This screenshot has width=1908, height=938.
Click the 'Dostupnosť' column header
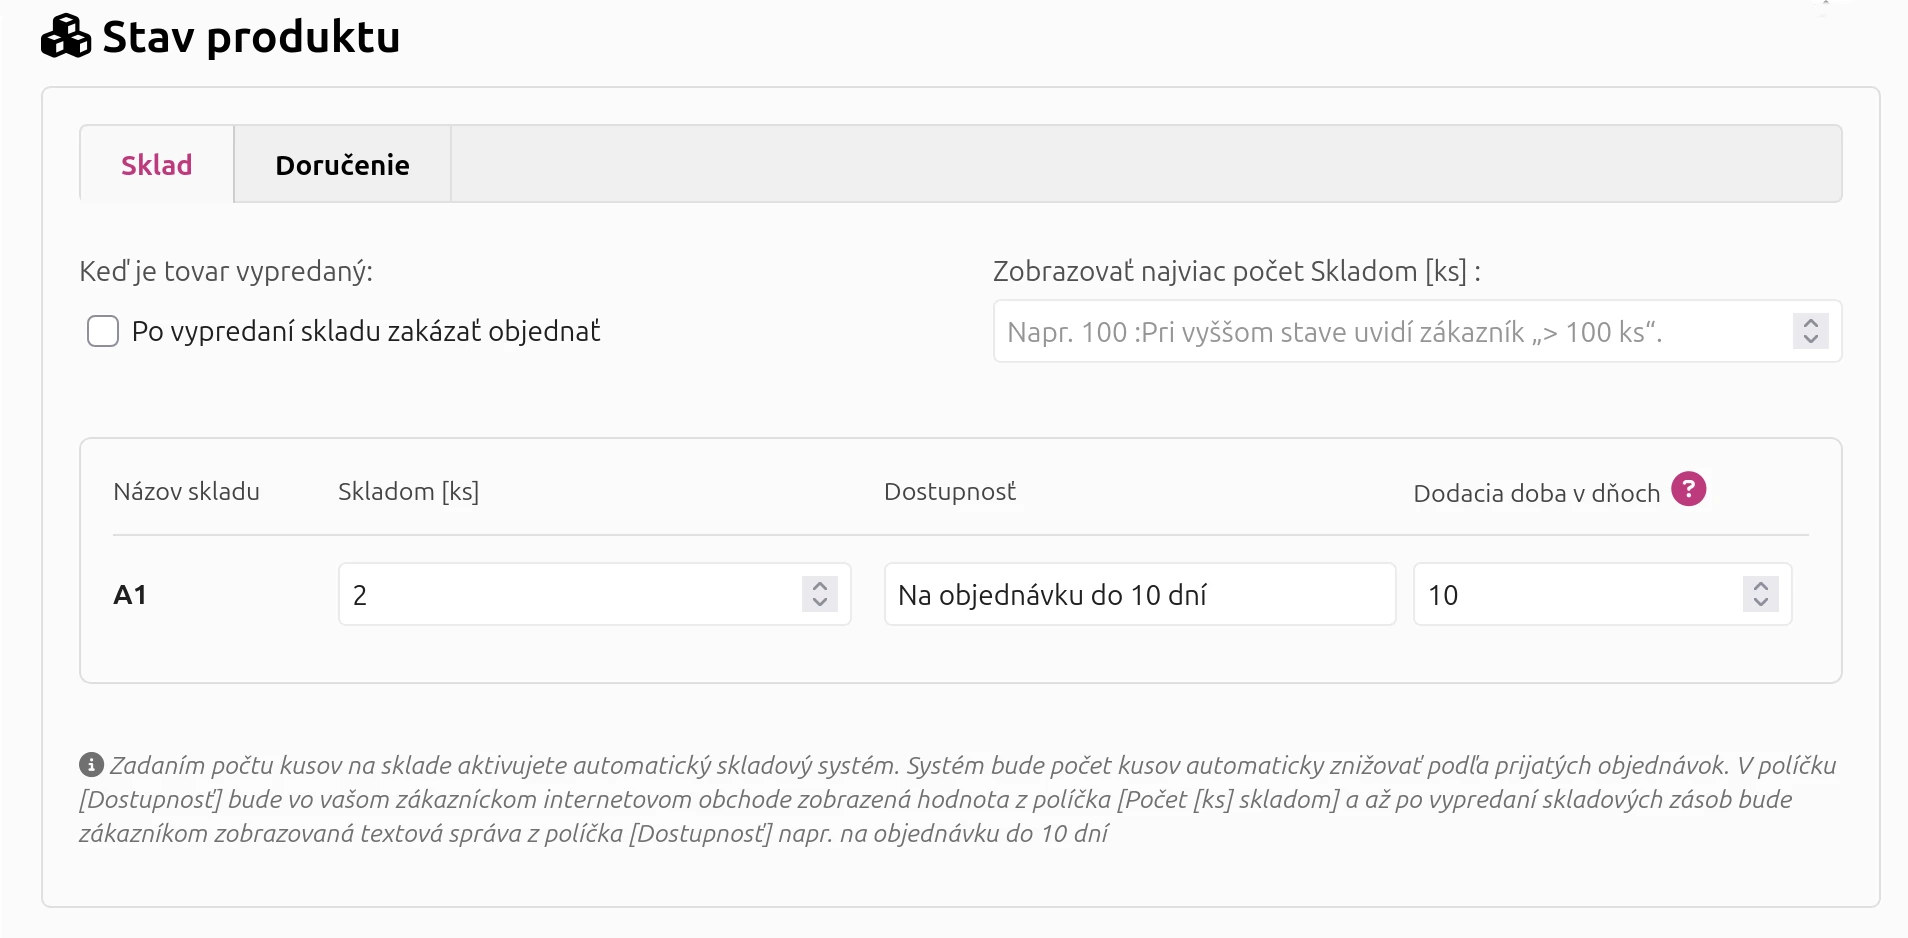coord(950,491)
